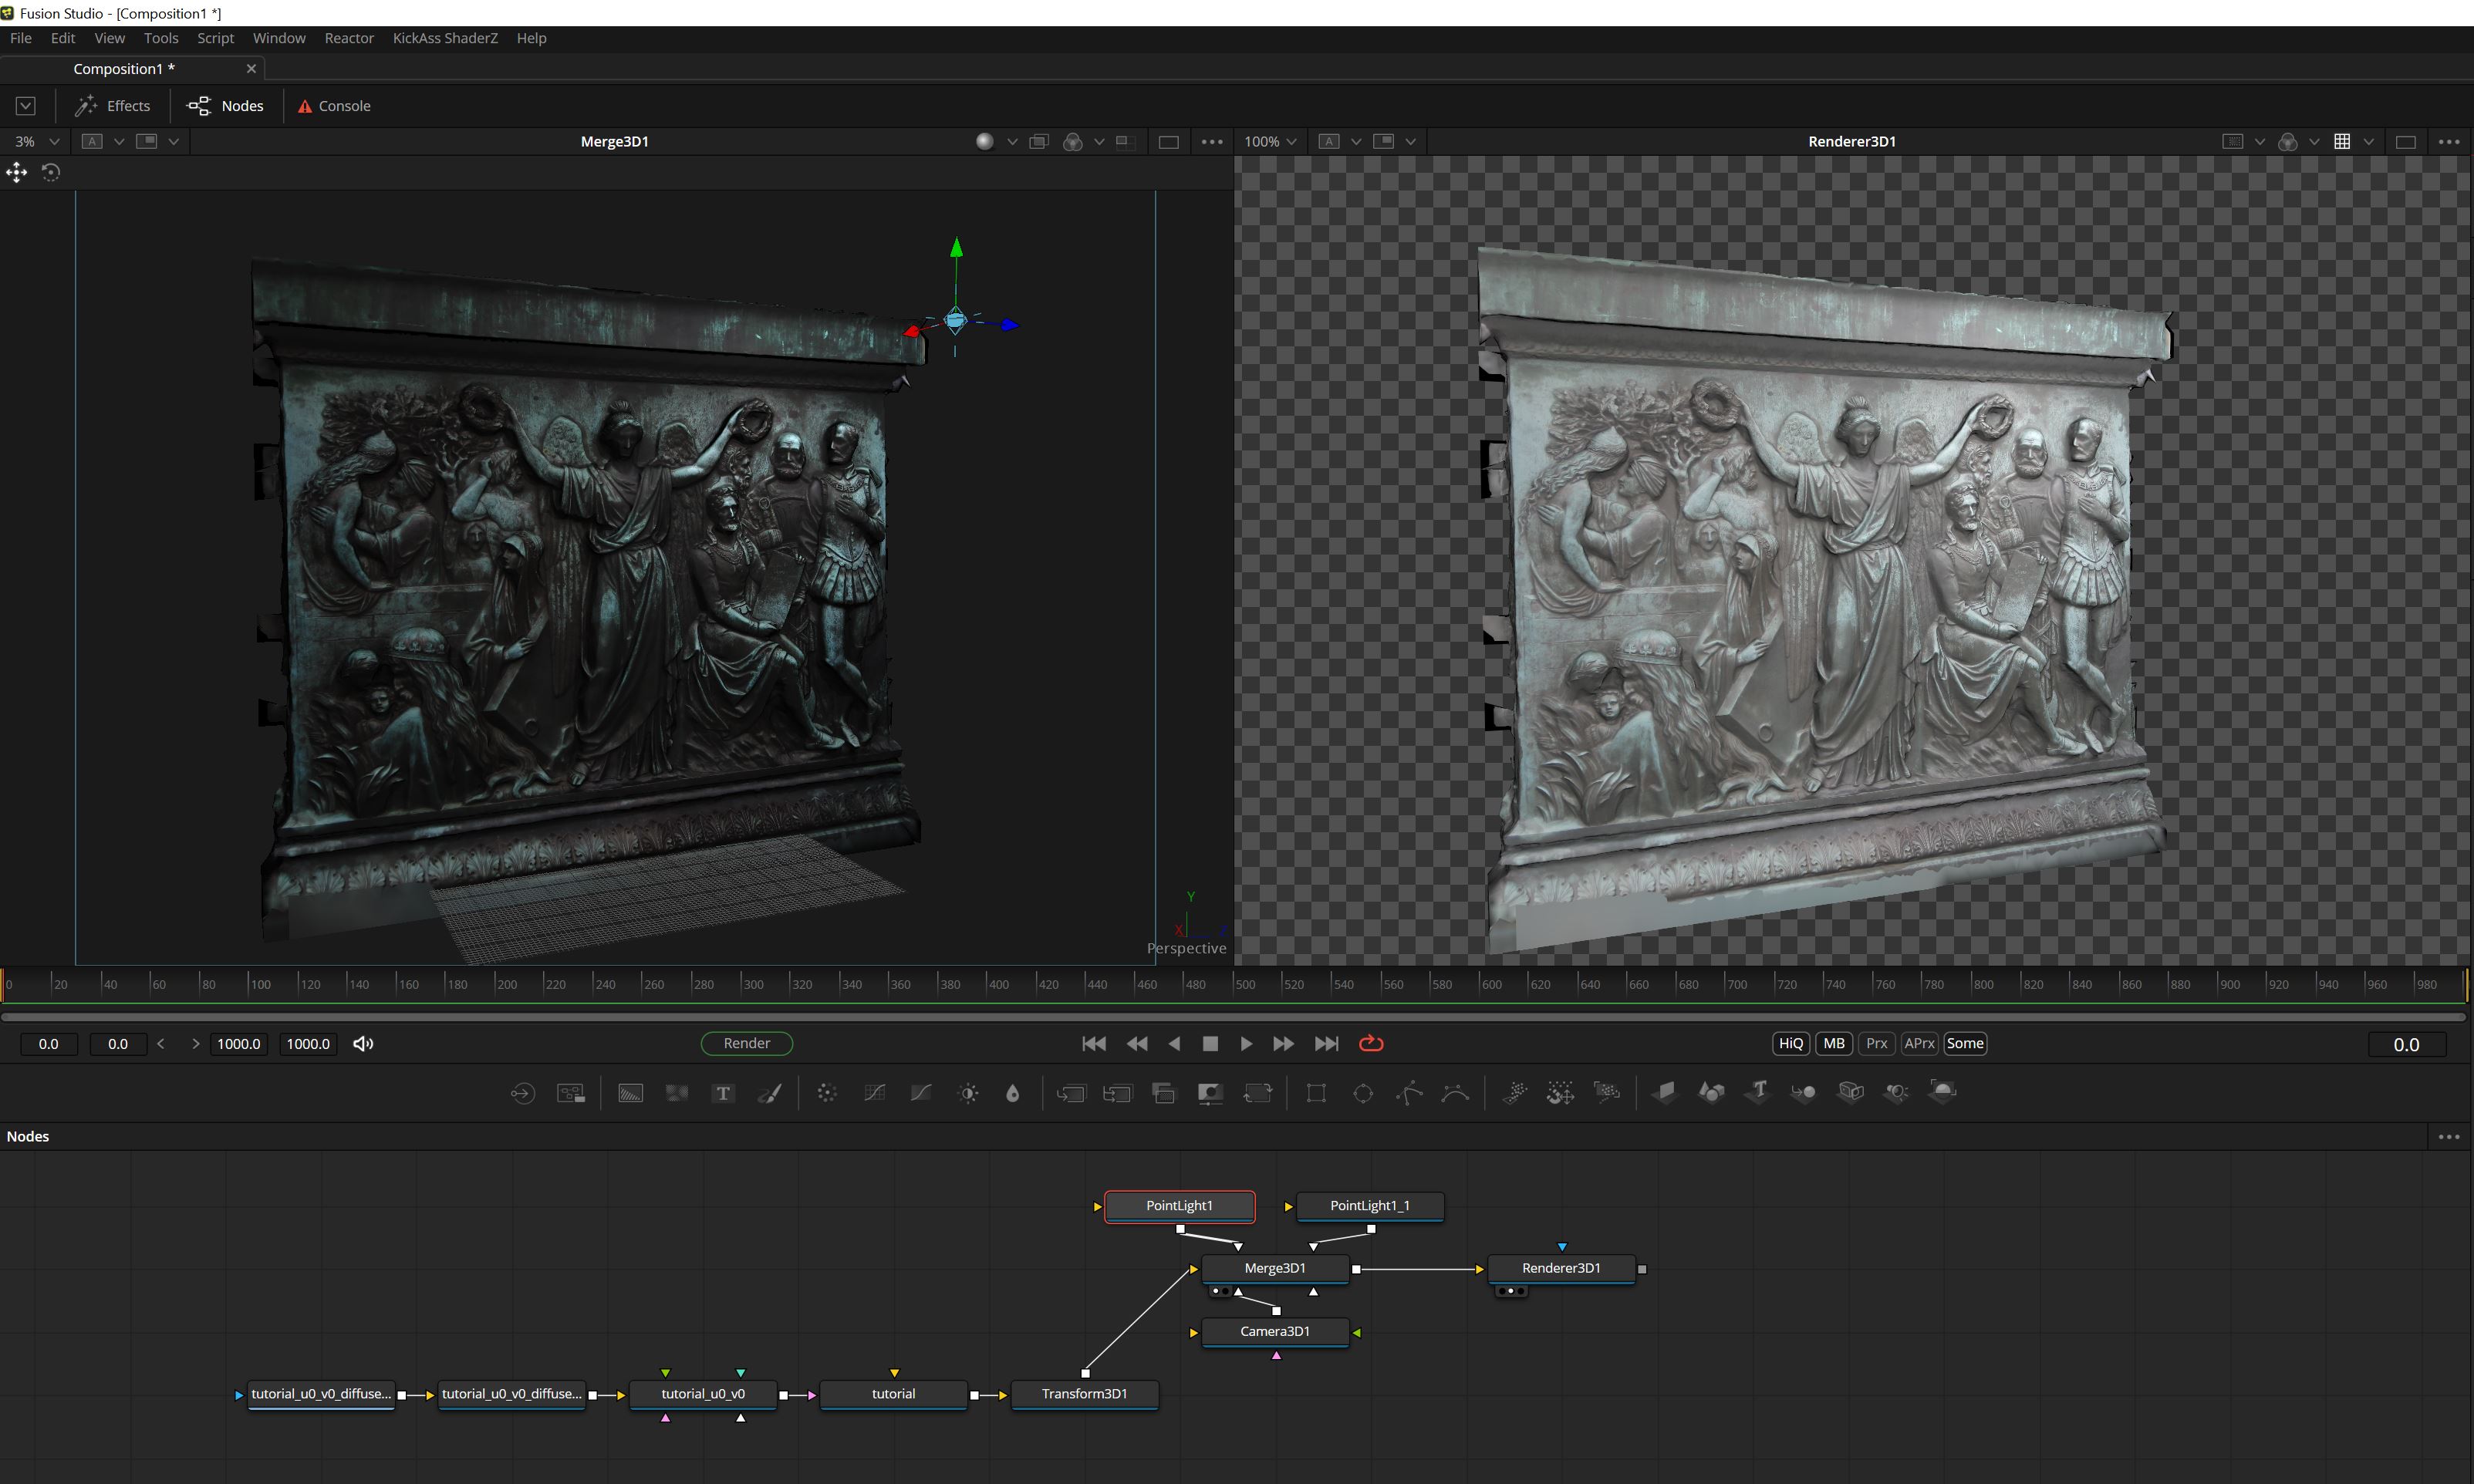
Task: Open the Effects panel
Action: coord(113,106)
